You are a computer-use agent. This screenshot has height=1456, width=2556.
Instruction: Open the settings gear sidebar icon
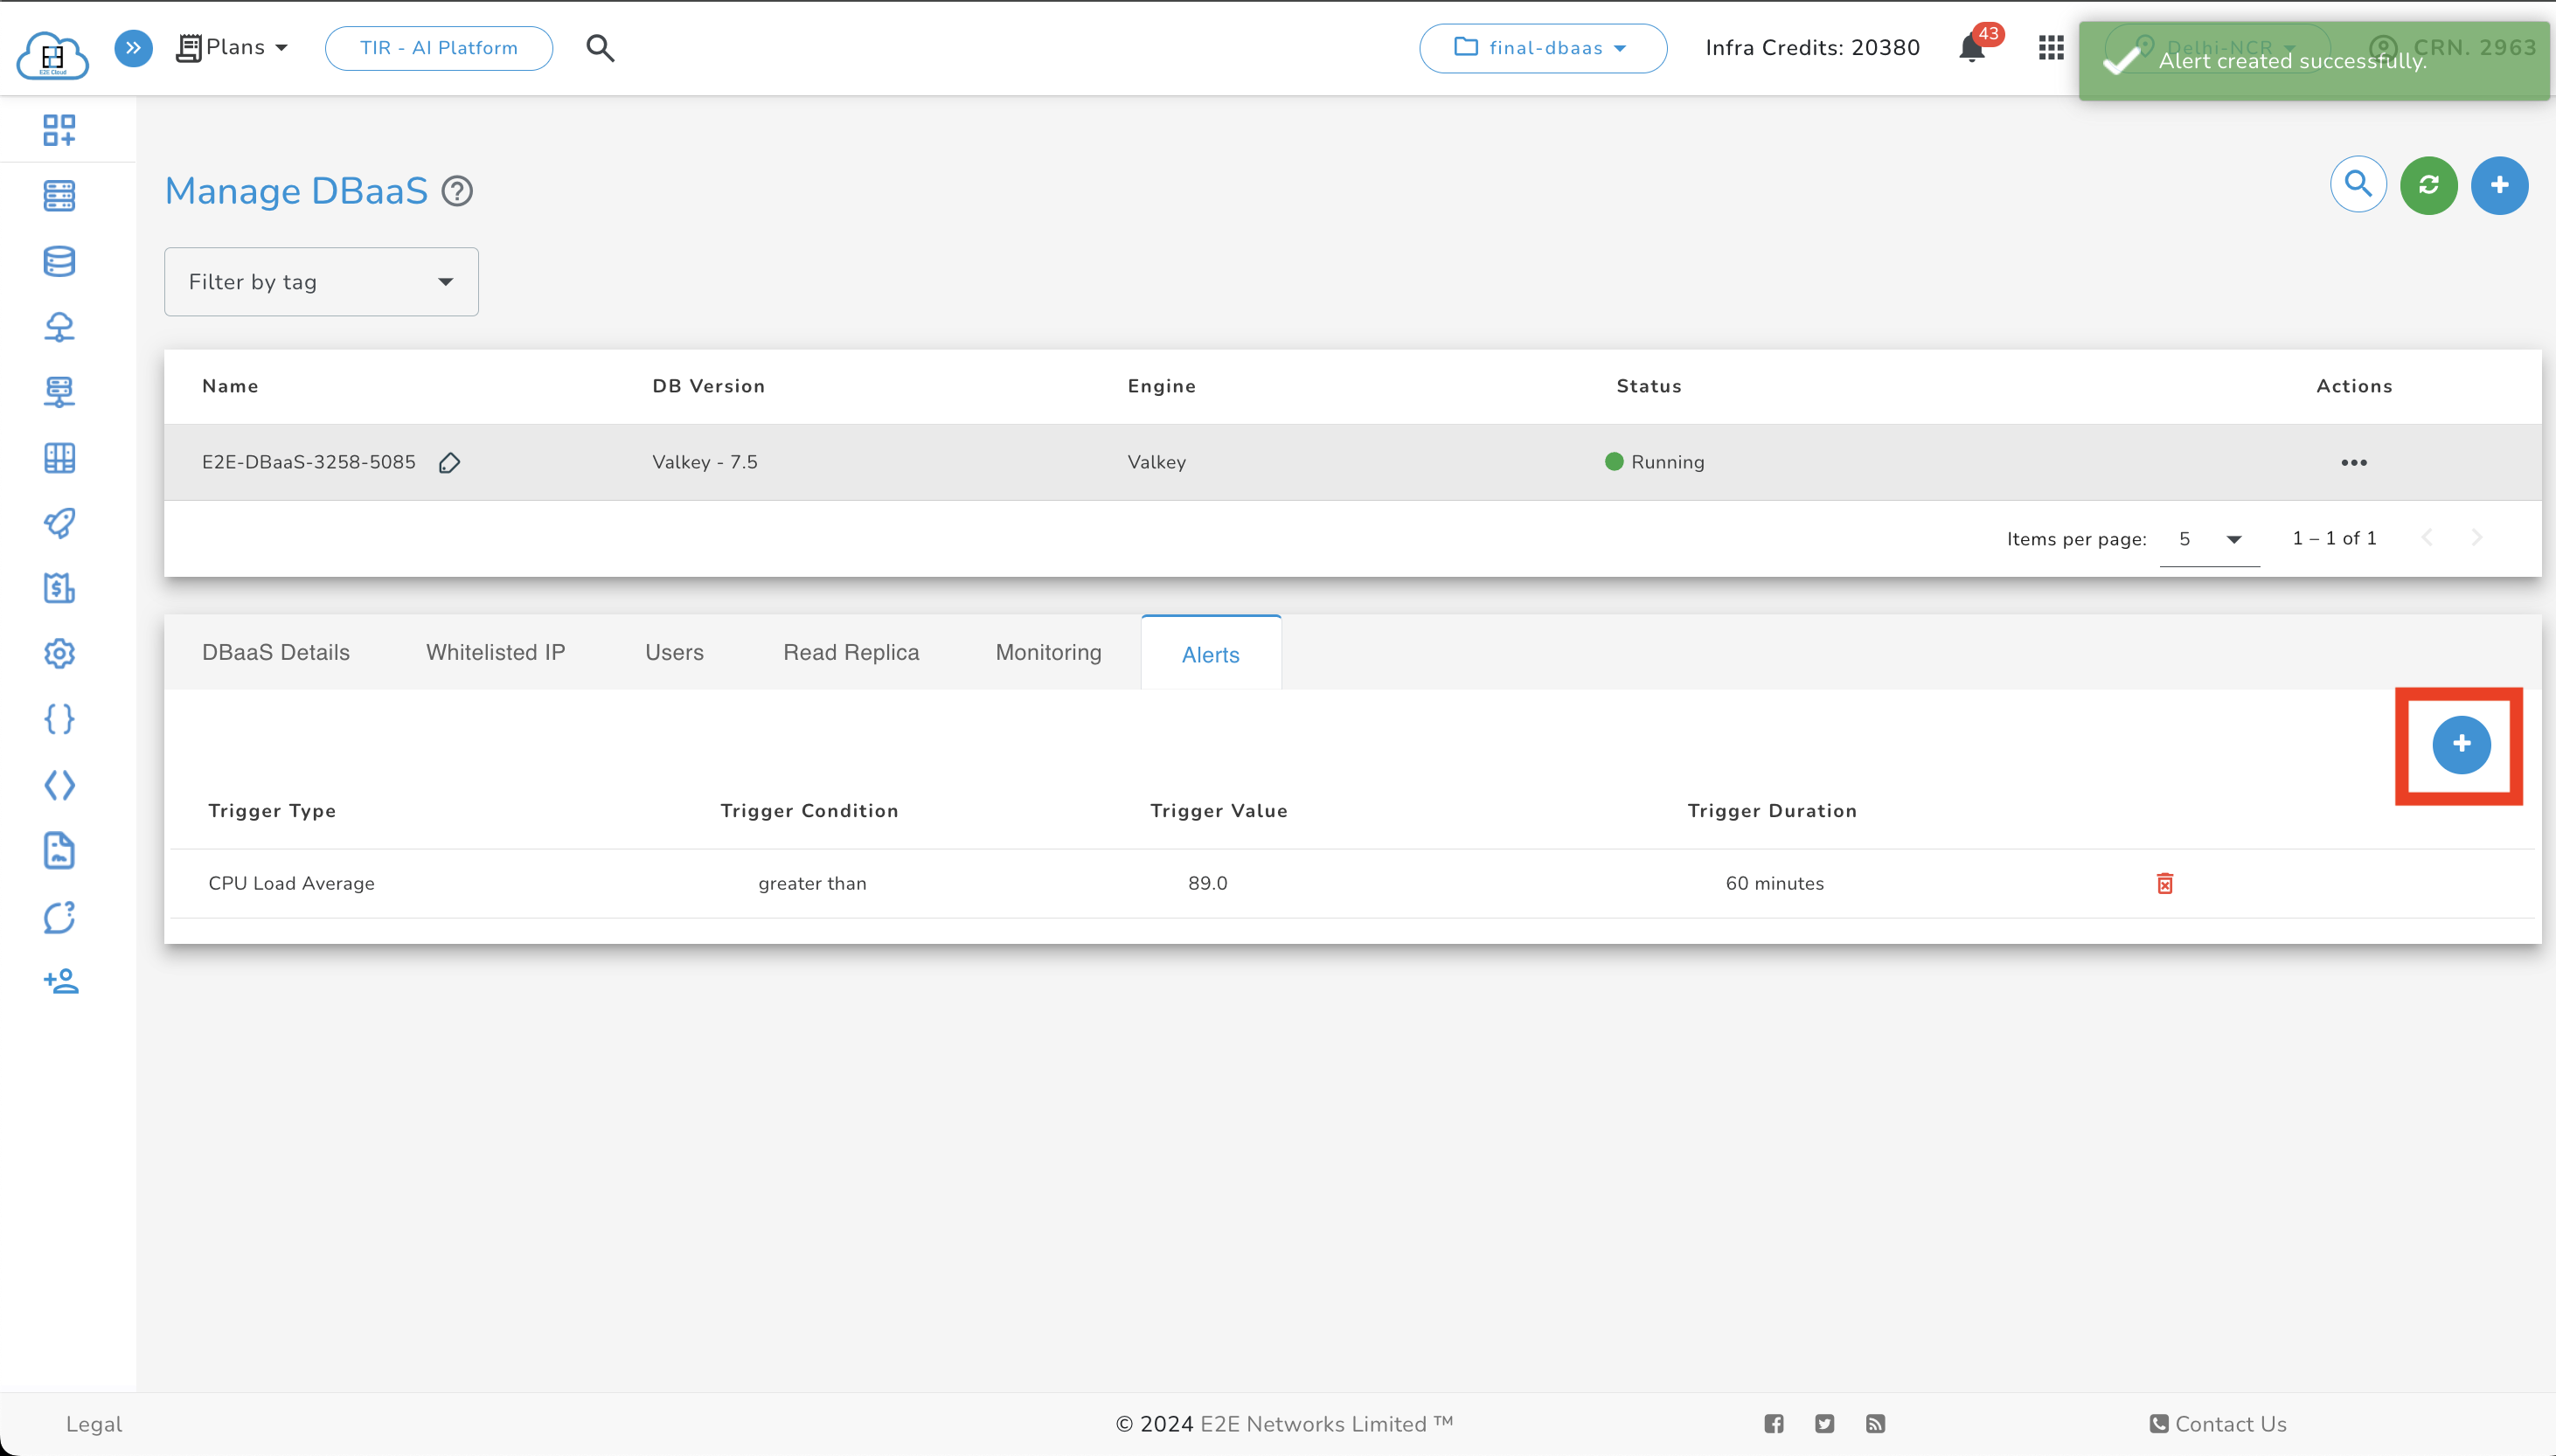point(59,653)
